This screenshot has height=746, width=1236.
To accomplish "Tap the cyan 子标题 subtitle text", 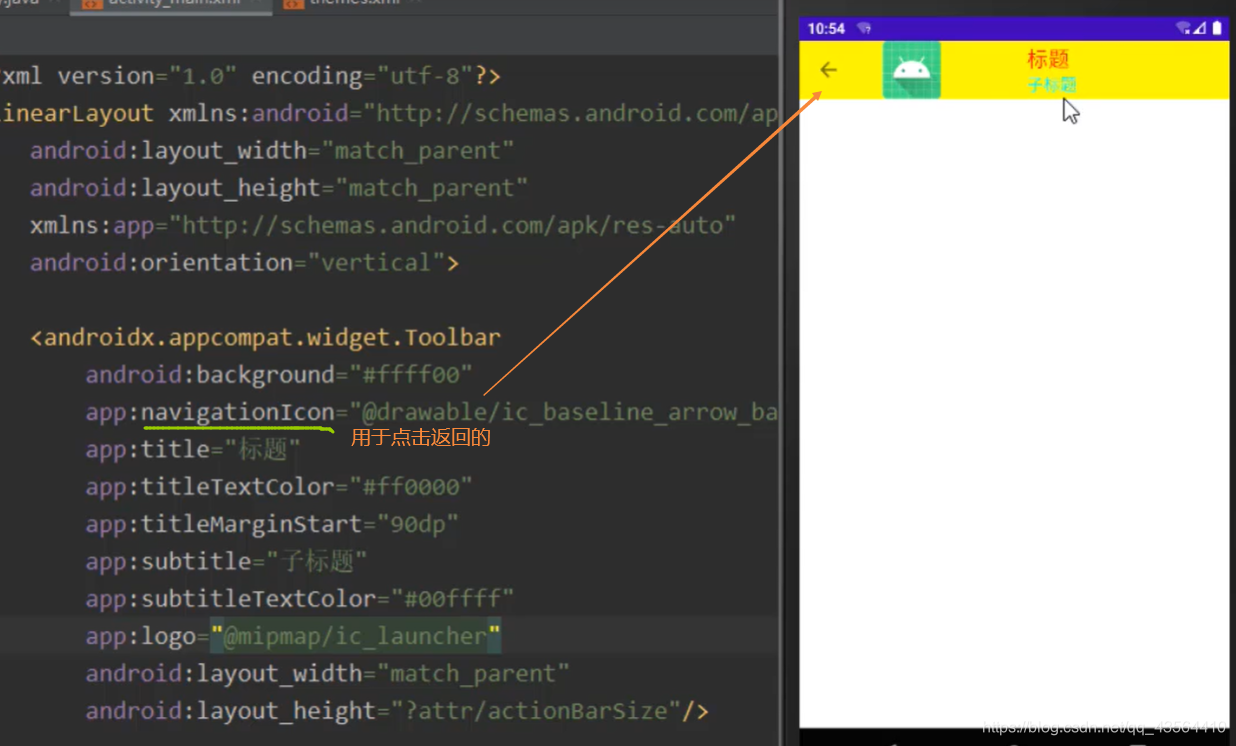I will click(1052, 85).
